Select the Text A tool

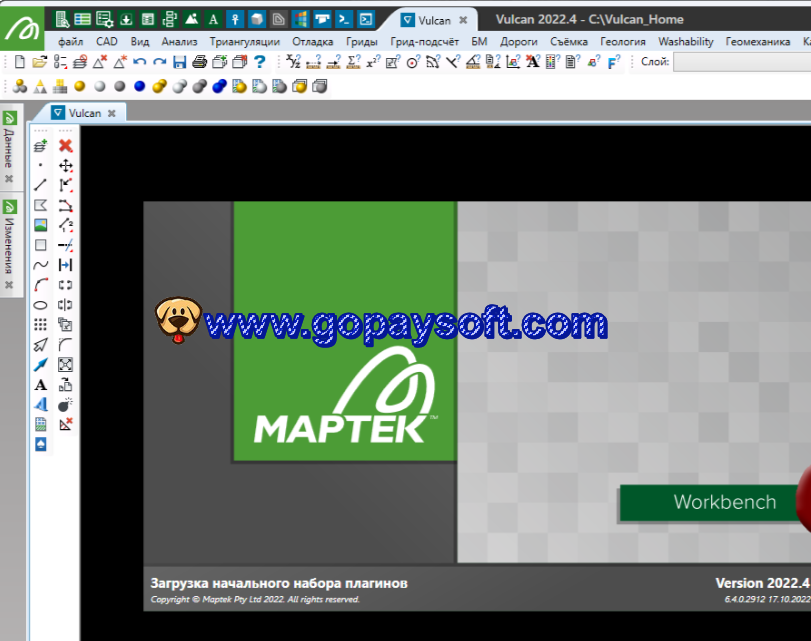point(40,385)
